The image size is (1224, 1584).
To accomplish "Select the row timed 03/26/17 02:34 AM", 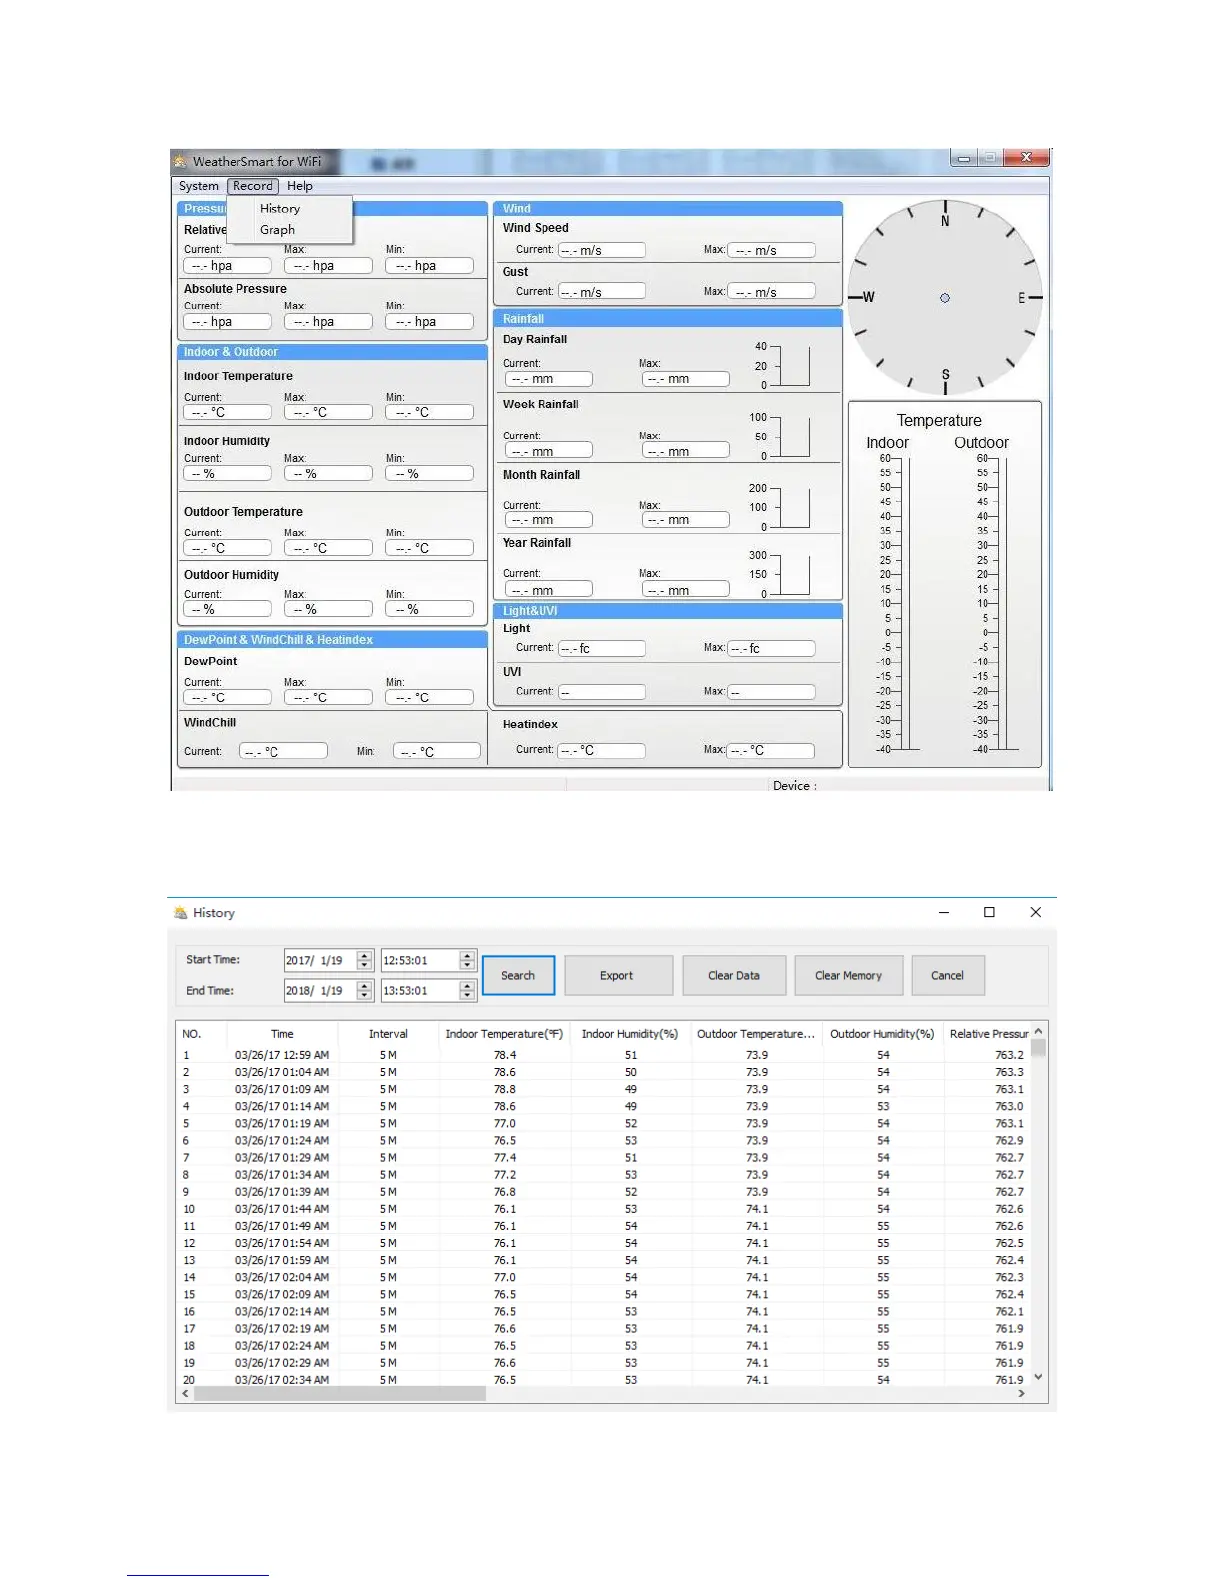I will [603, 1380].
